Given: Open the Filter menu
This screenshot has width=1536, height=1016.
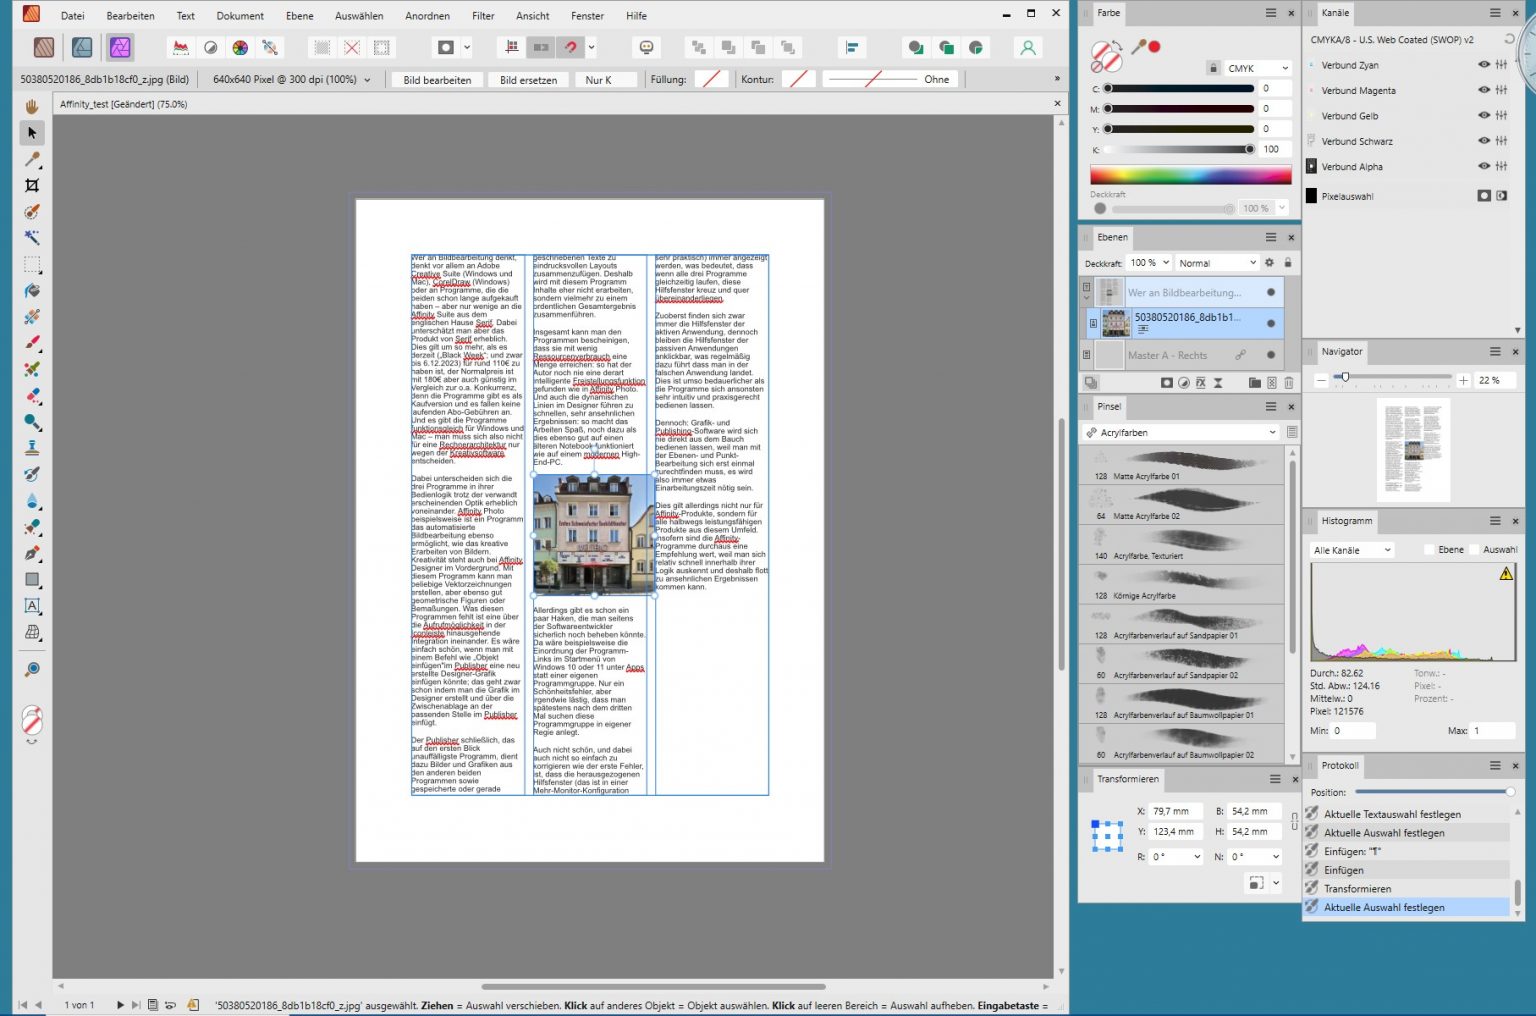Looking at the screenshot, I should (x=483, y=16).
